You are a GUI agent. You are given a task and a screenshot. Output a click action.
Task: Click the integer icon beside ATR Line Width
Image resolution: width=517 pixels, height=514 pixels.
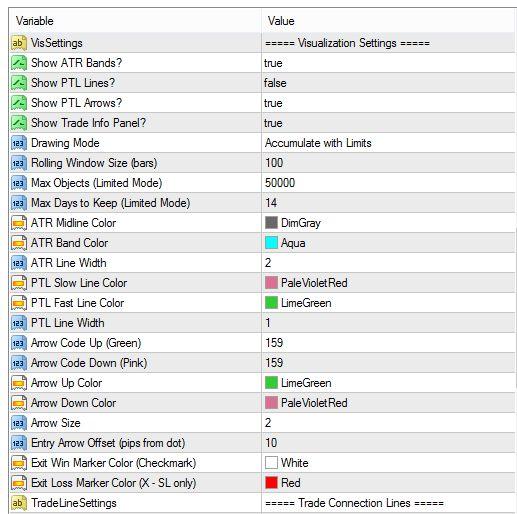click(19, 263)
